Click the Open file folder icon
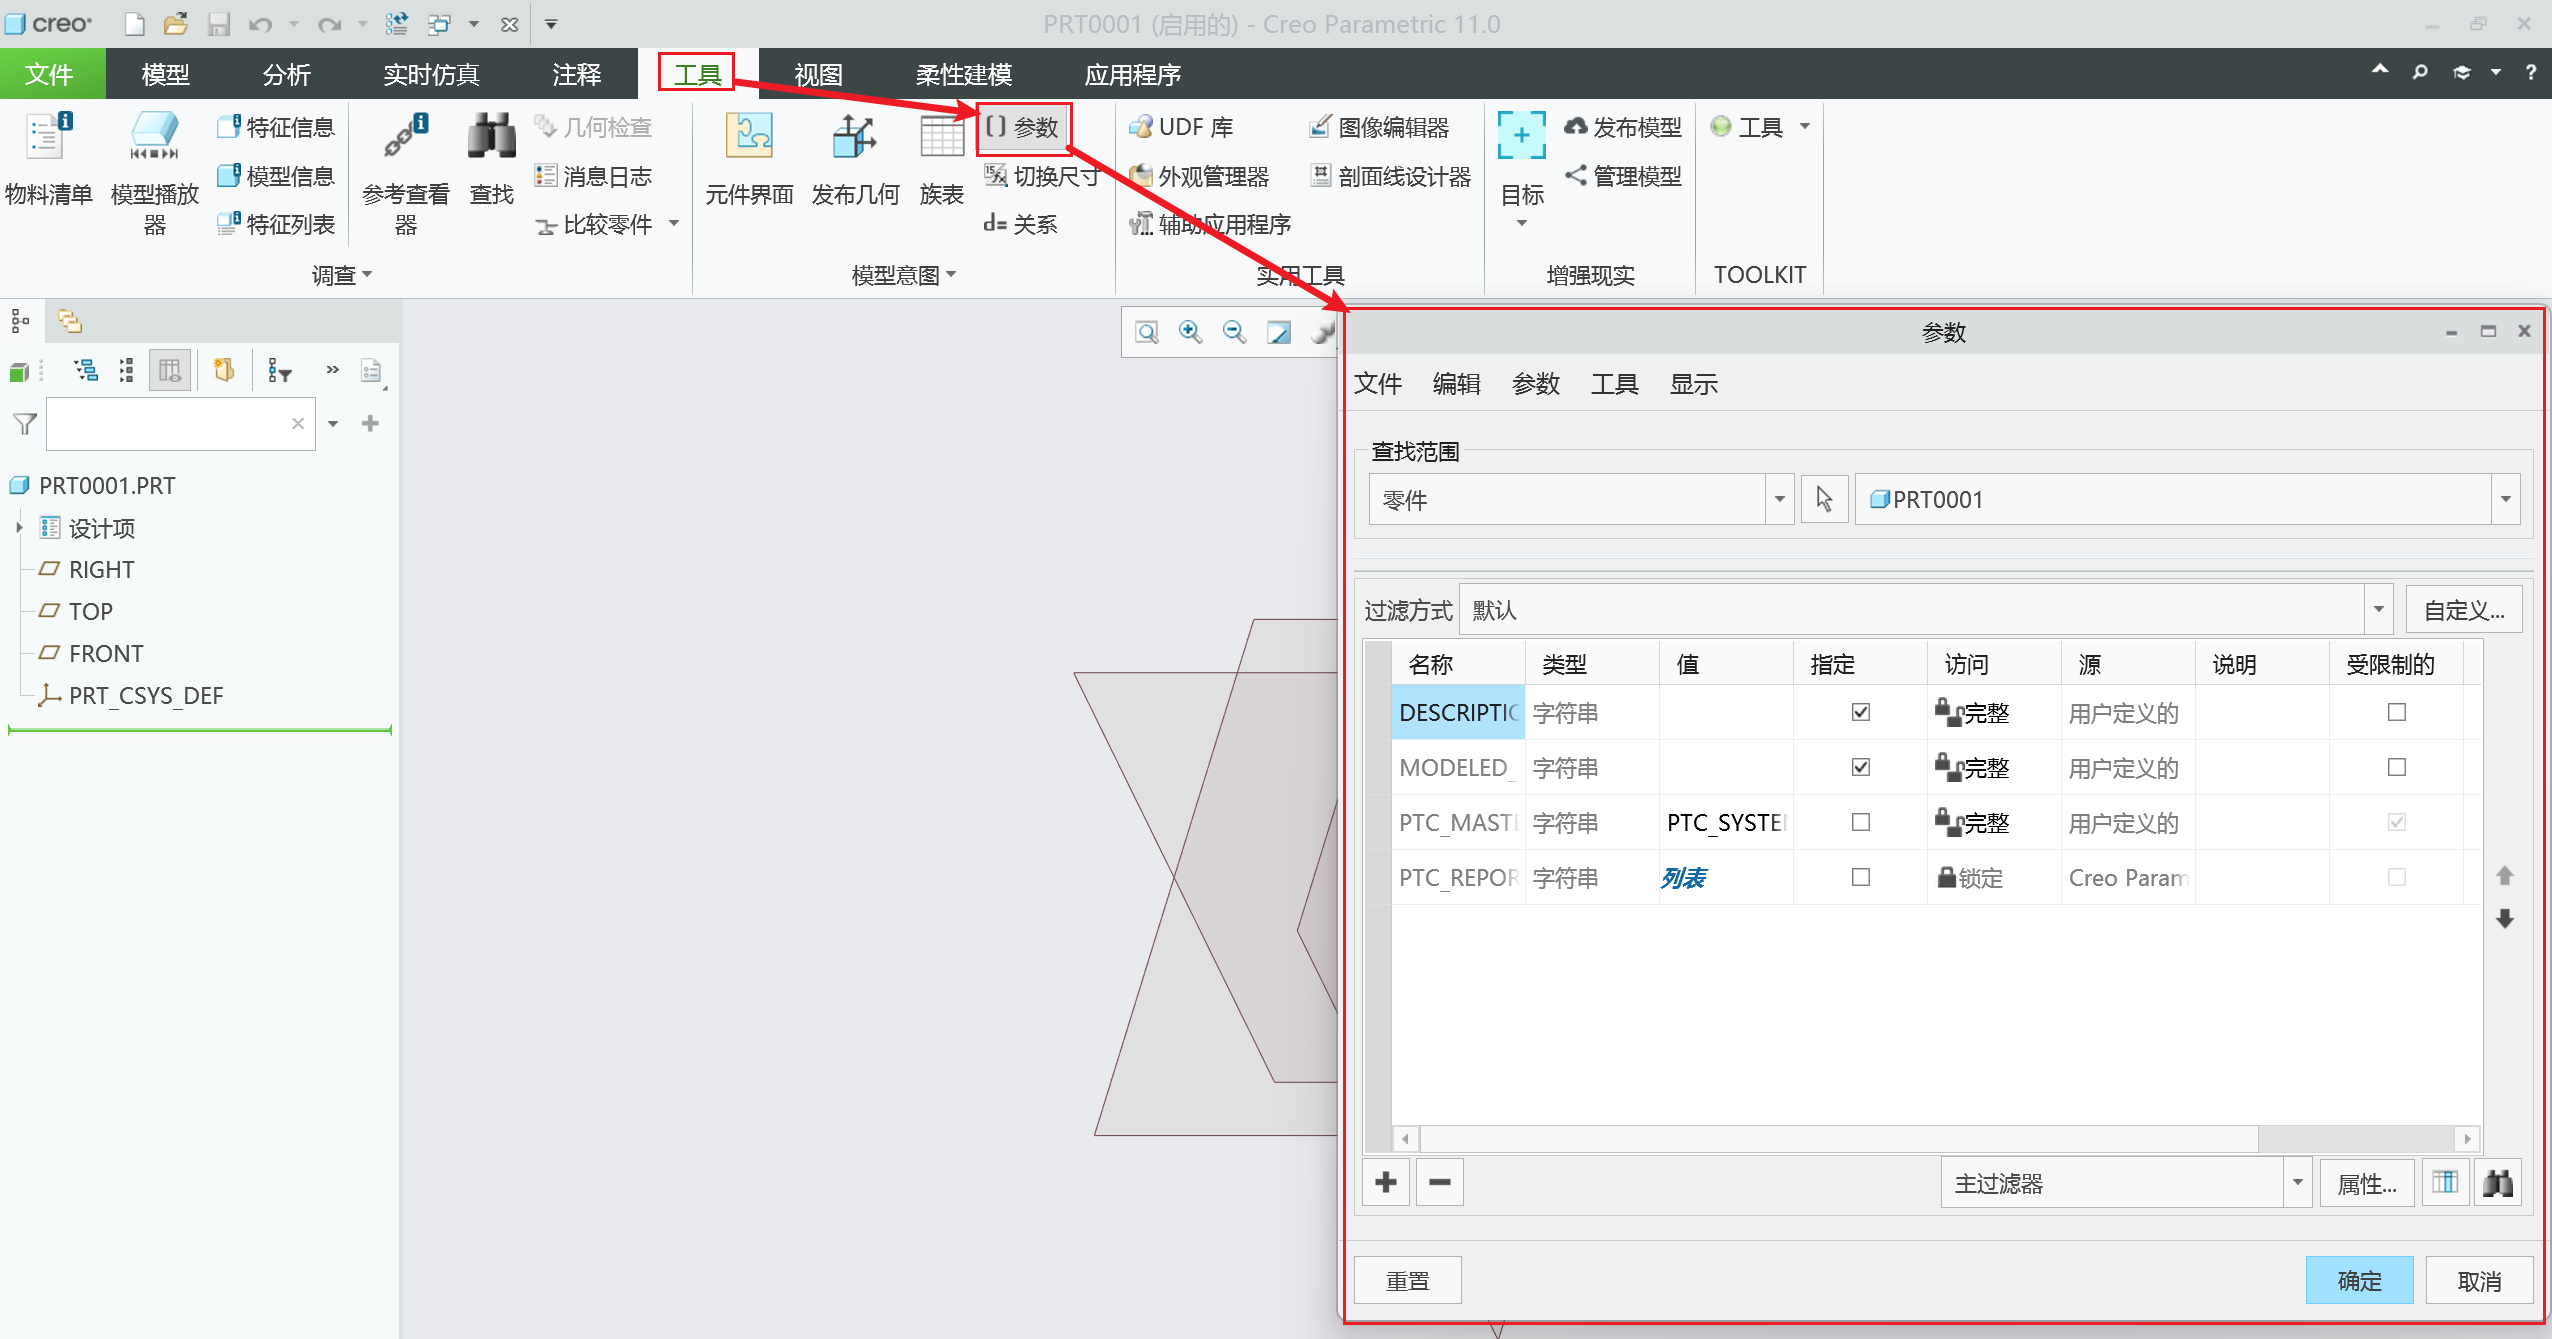The image size is (2552, 1339). coord(176,24)
